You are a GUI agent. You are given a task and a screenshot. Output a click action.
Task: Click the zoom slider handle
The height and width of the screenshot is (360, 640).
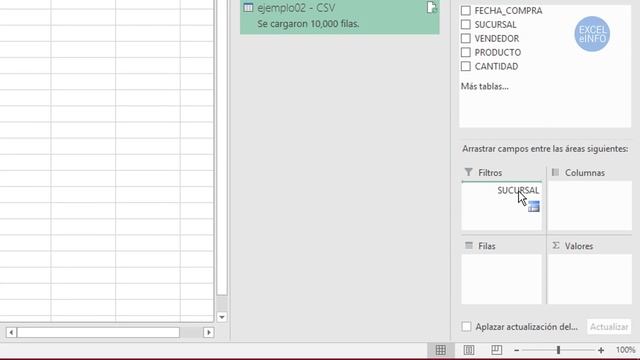[x=558, y=350]
